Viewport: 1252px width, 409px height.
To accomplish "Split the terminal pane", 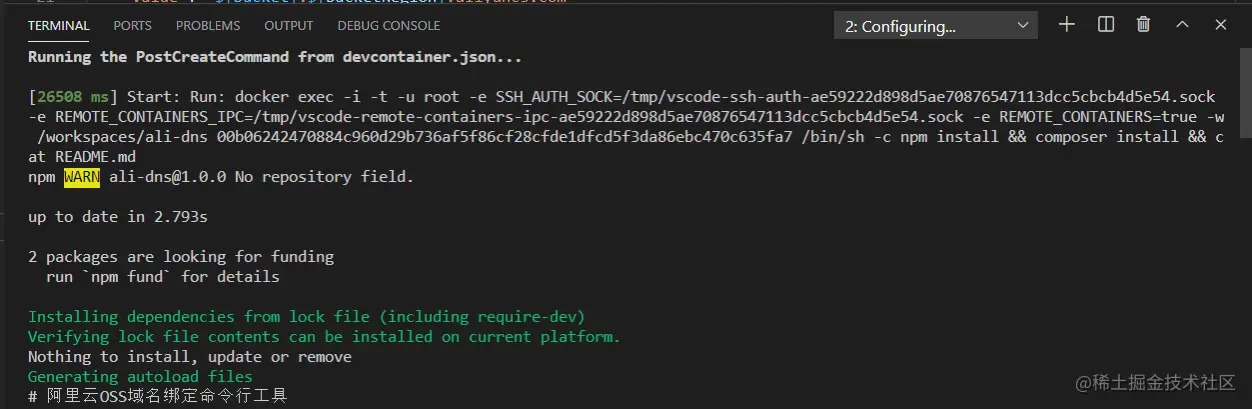I will [1106, 25].
